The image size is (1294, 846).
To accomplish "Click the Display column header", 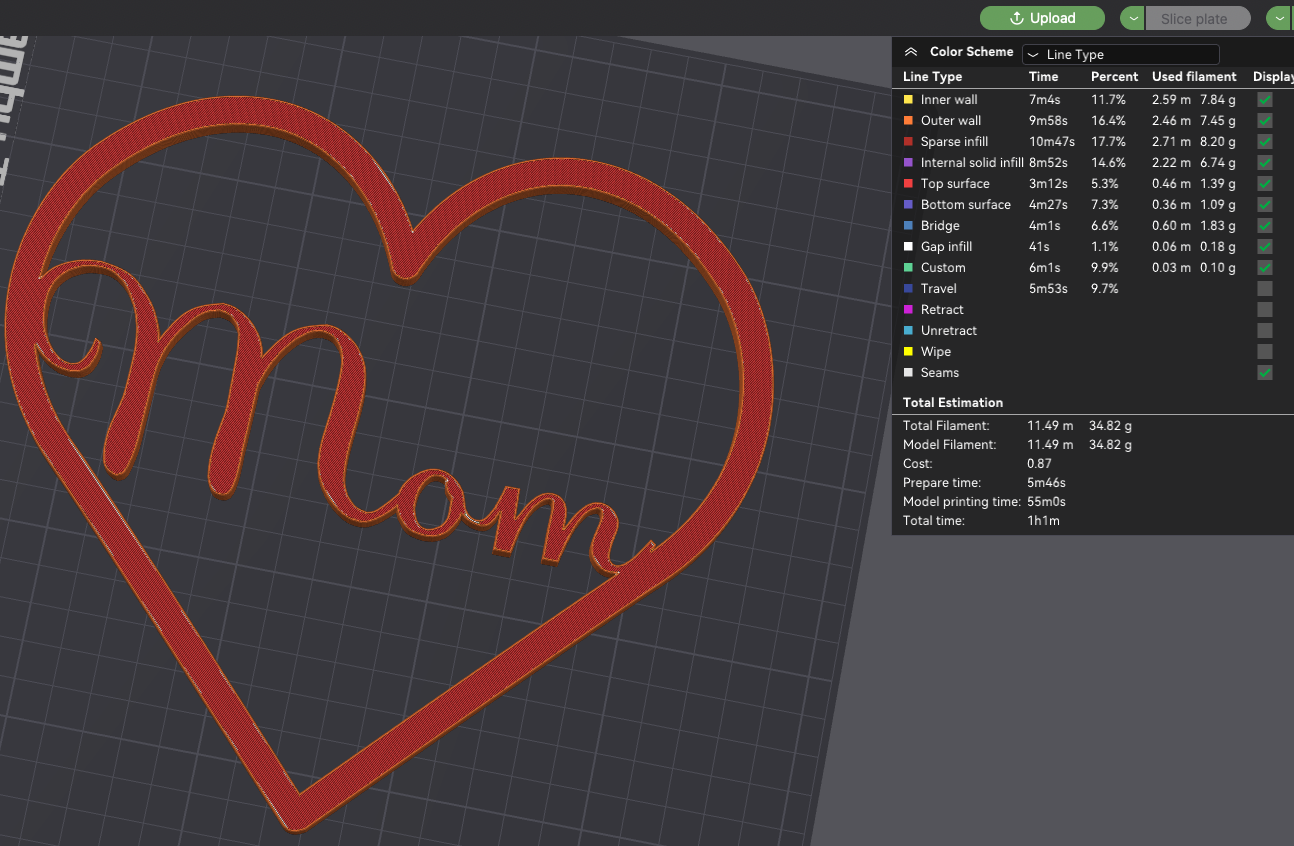I will [1273, 77].
